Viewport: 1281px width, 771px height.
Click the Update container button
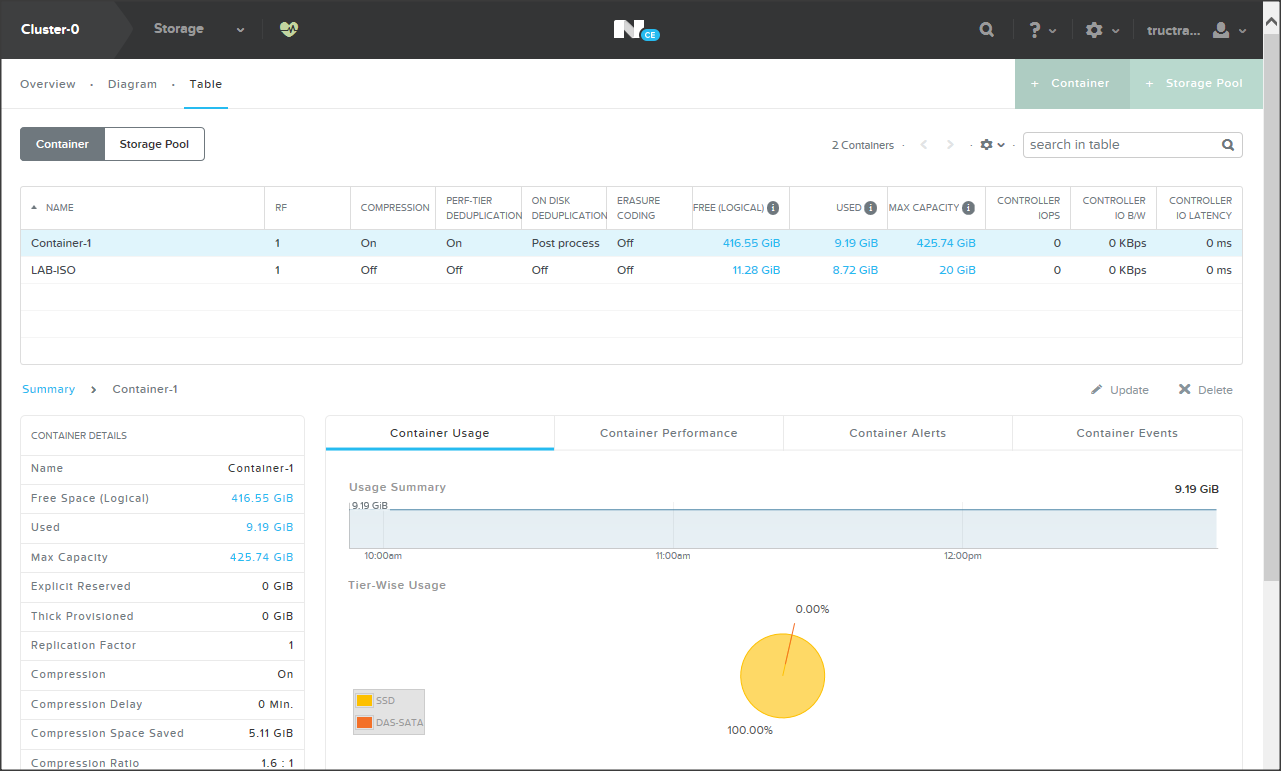pyautogui.click(x=1120, y=390)
